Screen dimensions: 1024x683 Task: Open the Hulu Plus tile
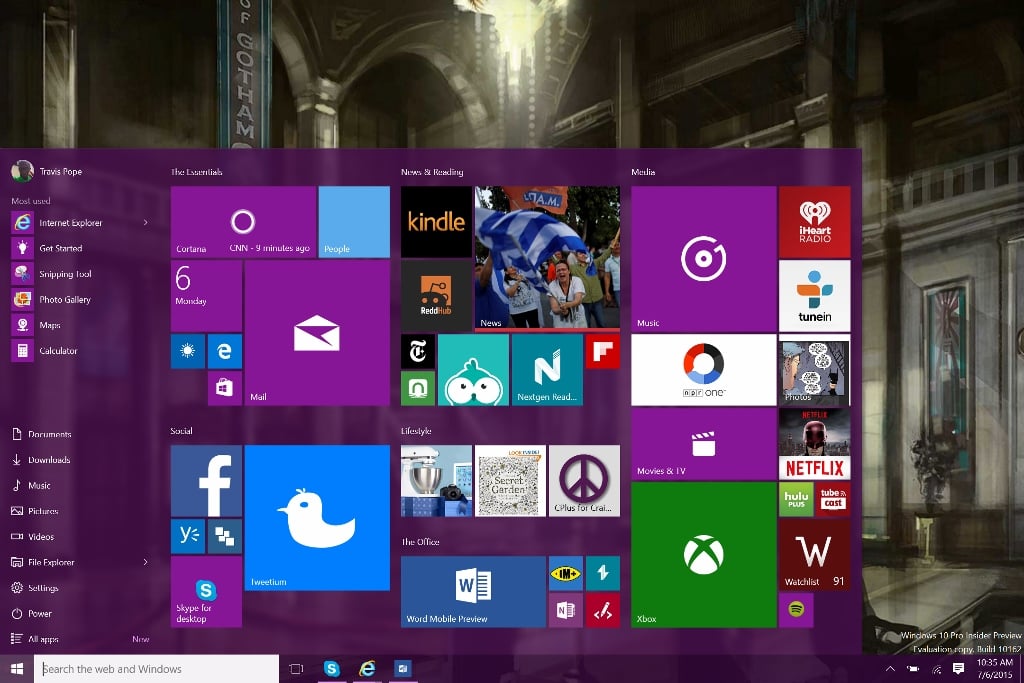(796, 500)
